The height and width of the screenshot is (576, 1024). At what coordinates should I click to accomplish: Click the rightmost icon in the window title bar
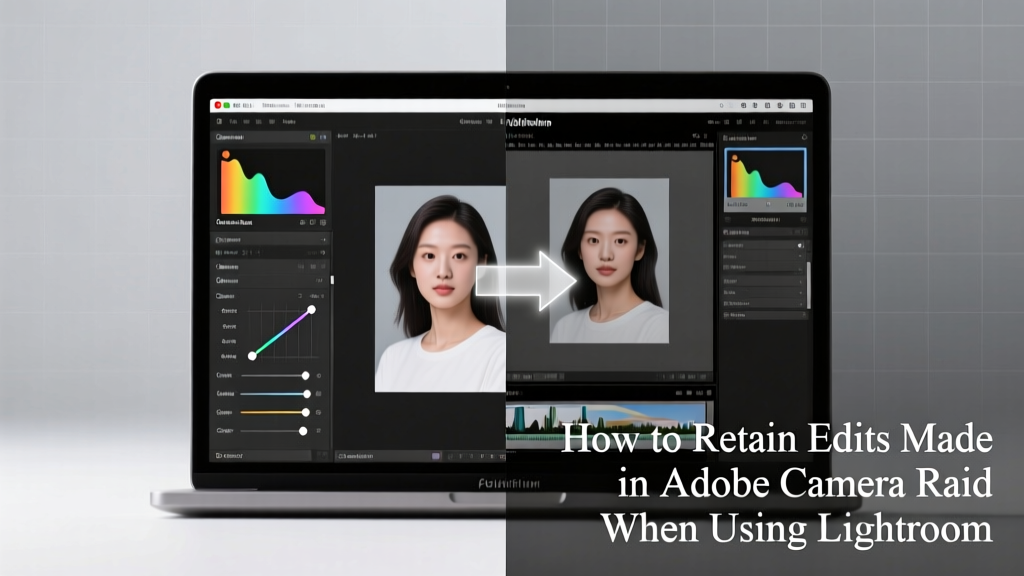pos(804,105)
